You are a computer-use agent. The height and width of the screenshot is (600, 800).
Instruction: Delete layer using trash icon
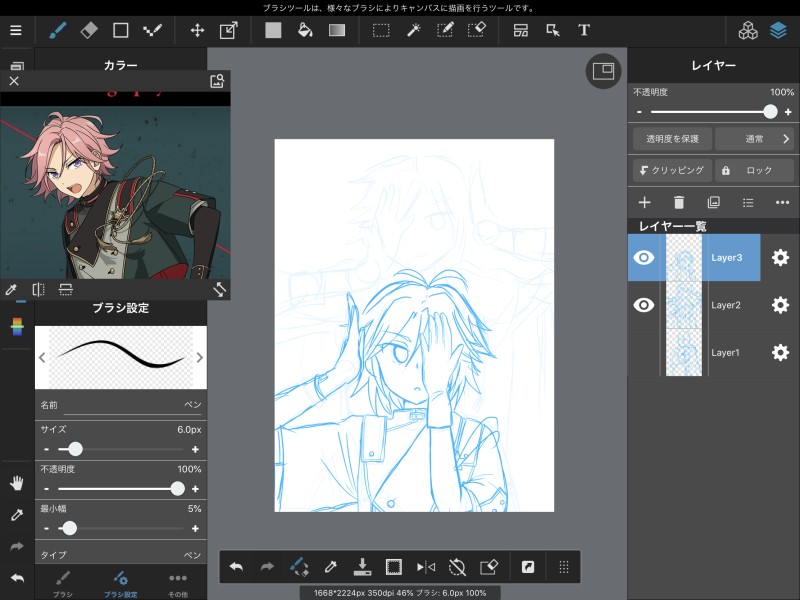679,202
